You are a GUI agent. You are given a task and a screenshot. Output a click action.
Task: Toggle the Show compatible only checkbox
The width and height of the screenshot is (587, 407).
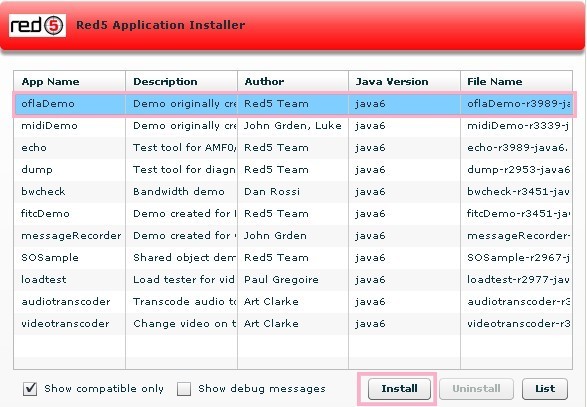tap(30, 389)
